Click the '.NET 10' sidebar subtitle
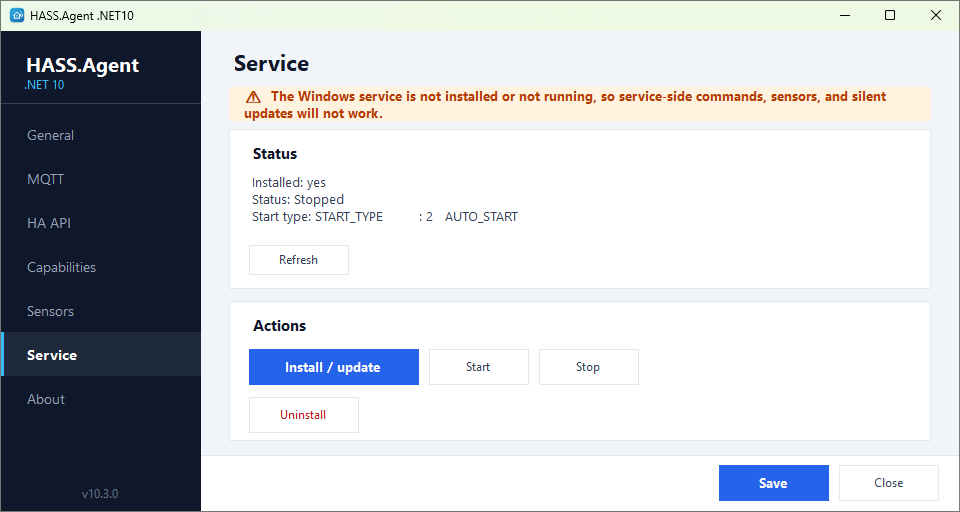Viewport: 960px width, 512px height. (44, 85)
